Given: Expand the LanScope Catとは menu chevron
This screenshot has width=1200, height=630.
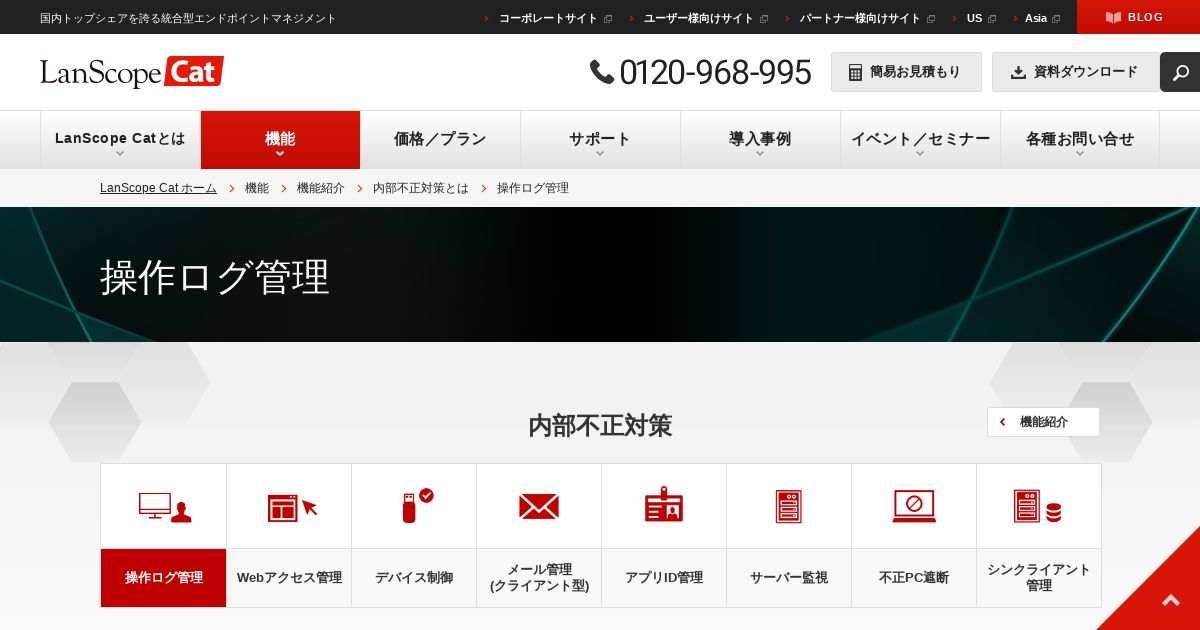Looking at the screenshot, I should click(120, 154).
